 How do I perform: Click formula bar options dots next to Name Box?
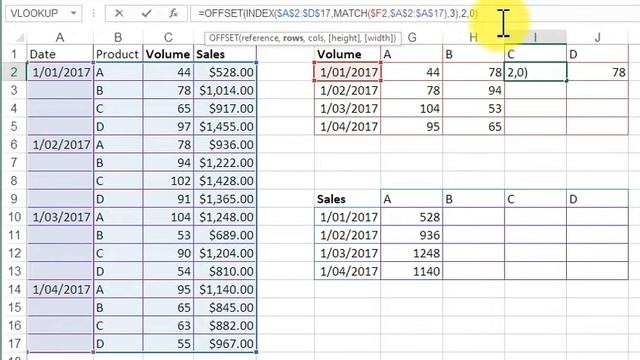click(93, 13)
